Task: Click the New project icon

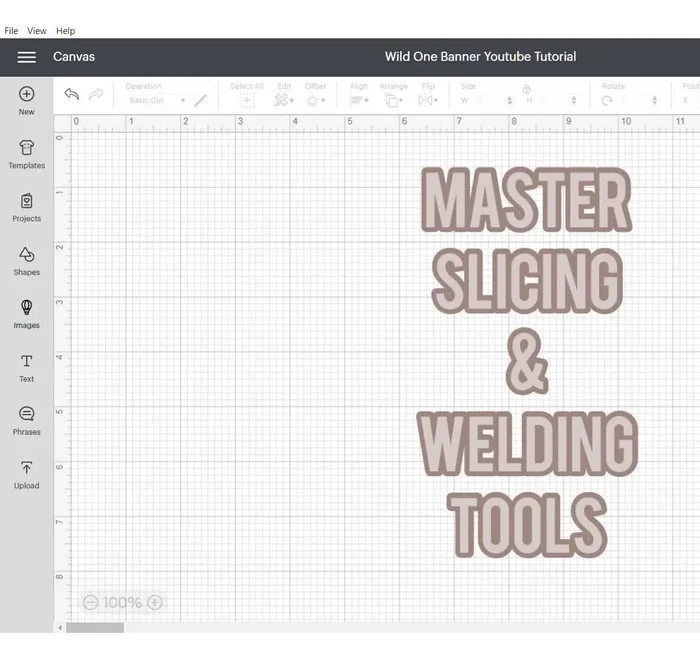Action: point(27,94)
